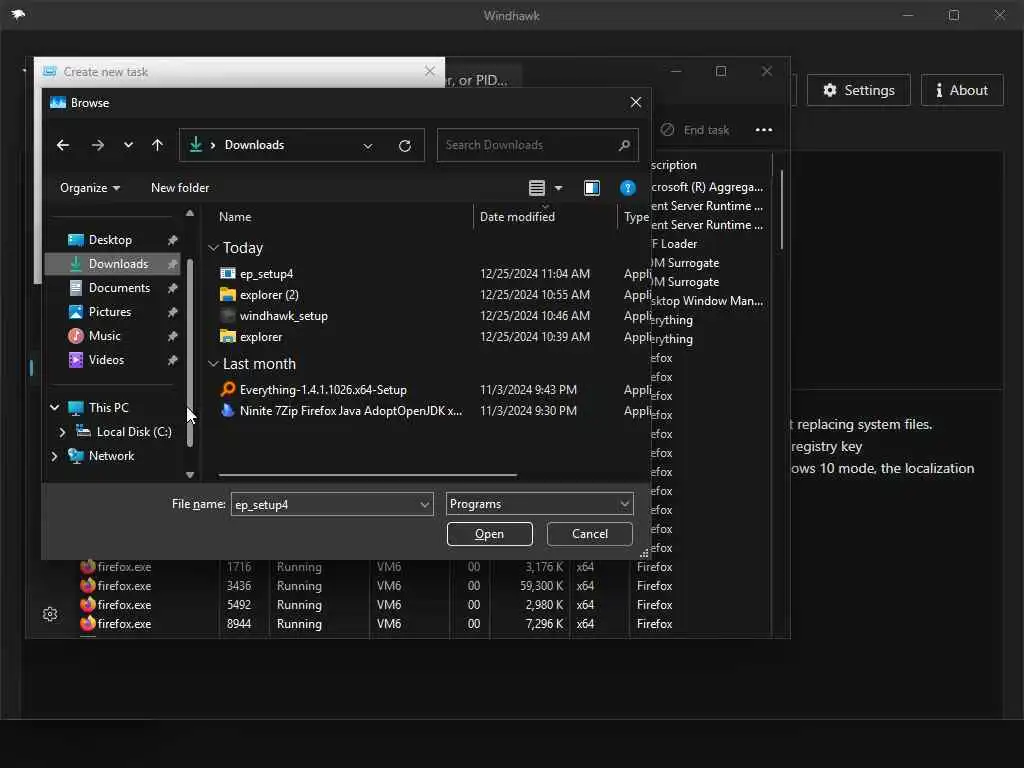1024x768 pixels.
Task: Open the File name dropdown arrow
Action: [x=424, y=504]
